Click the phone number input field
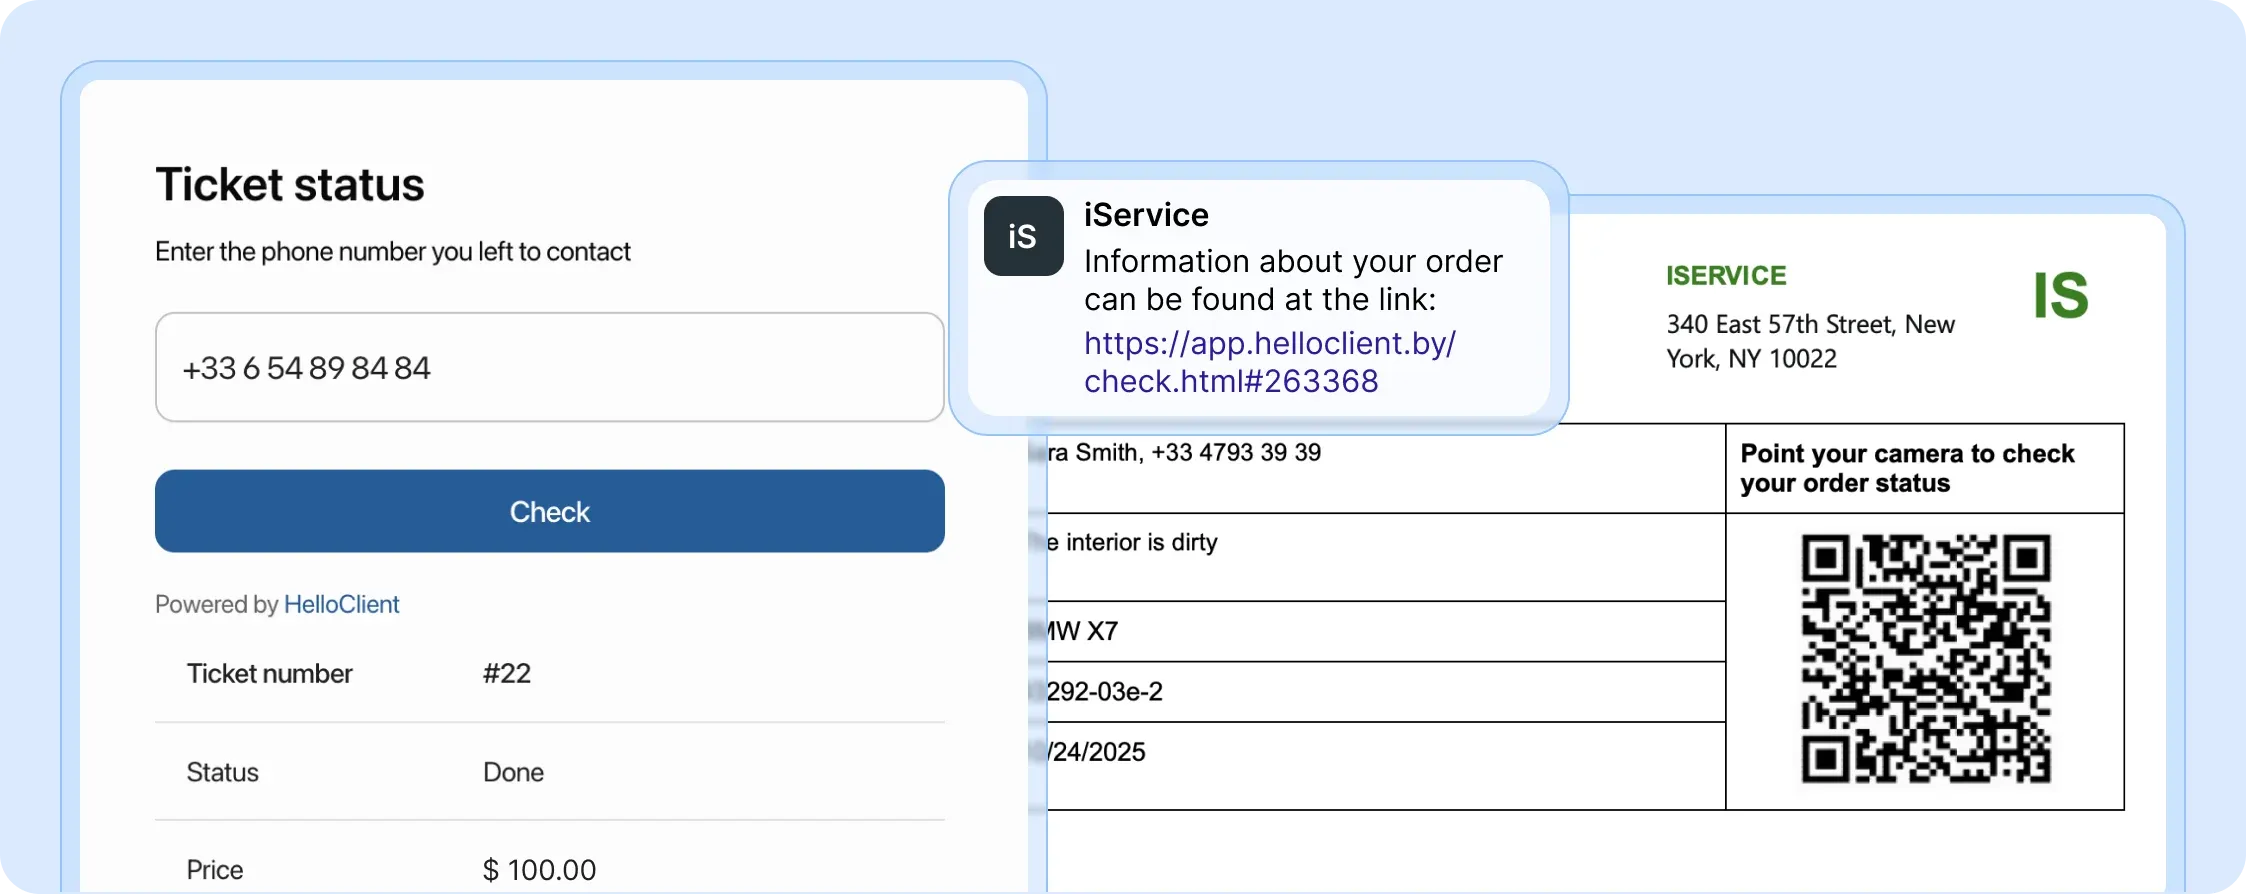The width and height of the screenshot is (2246, 894). (x=549, y=367)
